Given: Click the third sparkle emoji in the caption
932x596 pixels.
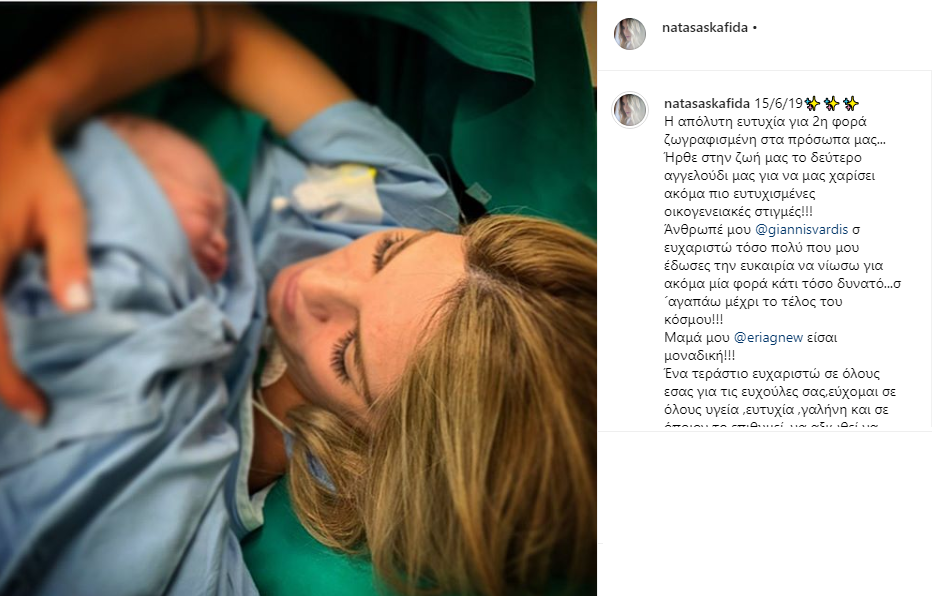Looking at the screenshot, I should (x=851, y=103).
